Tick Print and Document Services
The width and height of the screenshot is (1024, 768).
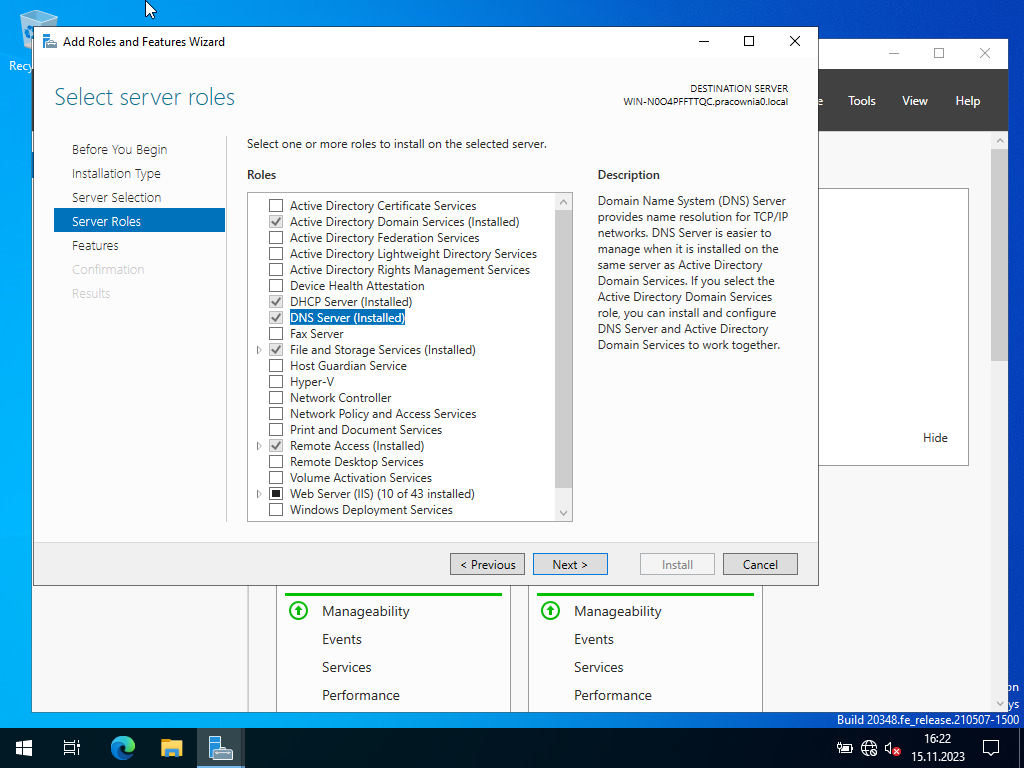[276, 430]
